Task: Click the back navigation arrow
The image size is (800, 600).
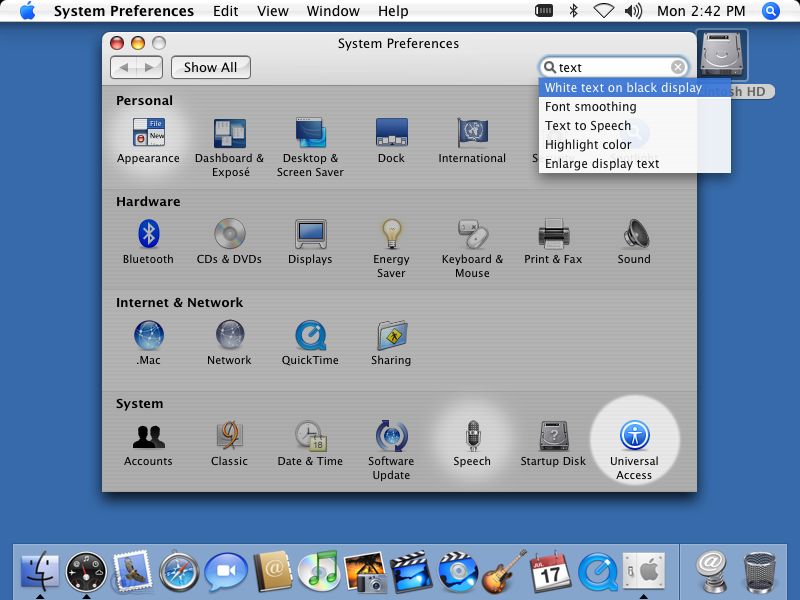Action: [127, 67]
